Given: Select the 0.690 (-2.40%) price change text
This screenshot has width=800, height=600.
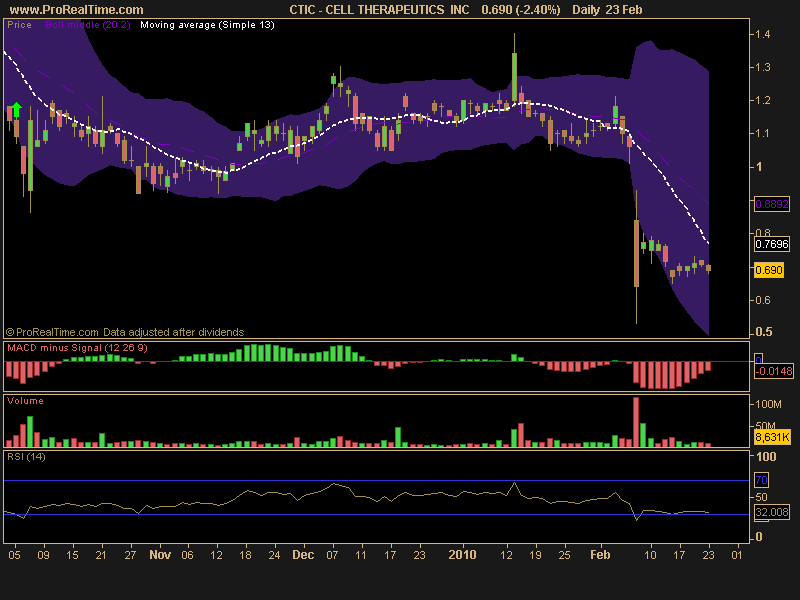Looking at the screenshot, I should [520, 10].
